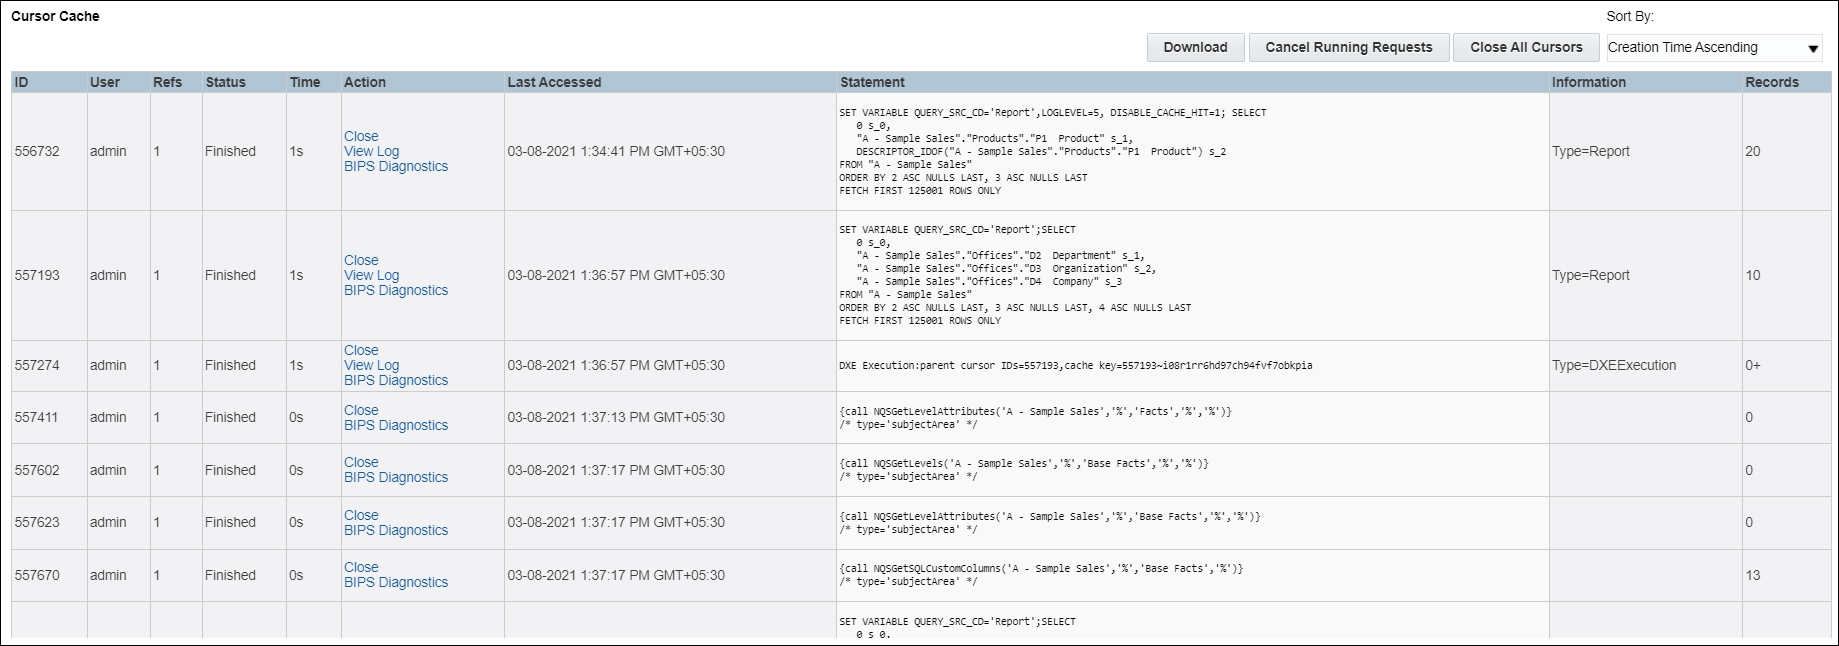Close cursor 557274
This screenshot has height=646, width=1839.
click(361, 350)
